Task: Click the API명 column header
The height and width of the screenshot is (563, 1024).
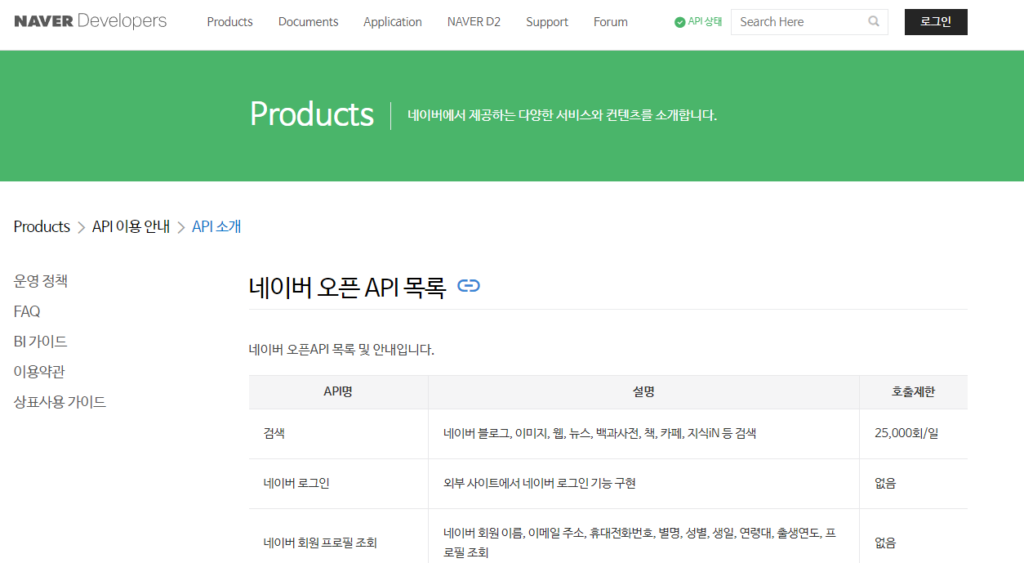Action: point(338,392)
